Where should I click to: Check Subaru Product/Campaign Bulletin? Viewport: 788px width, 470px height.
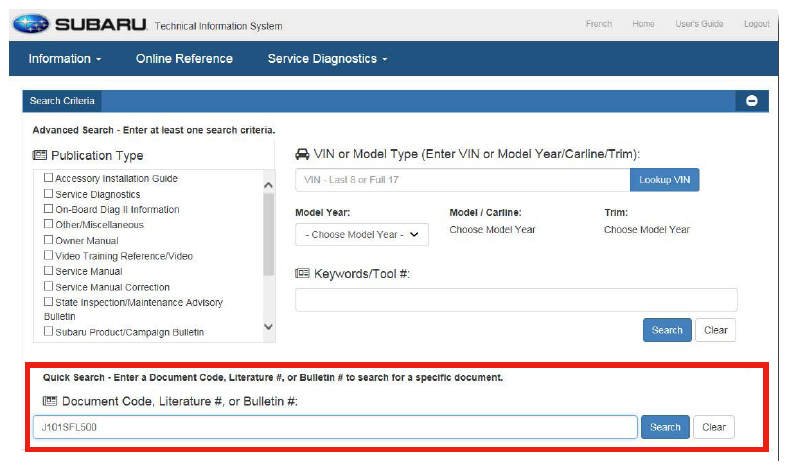click(48, 331)
